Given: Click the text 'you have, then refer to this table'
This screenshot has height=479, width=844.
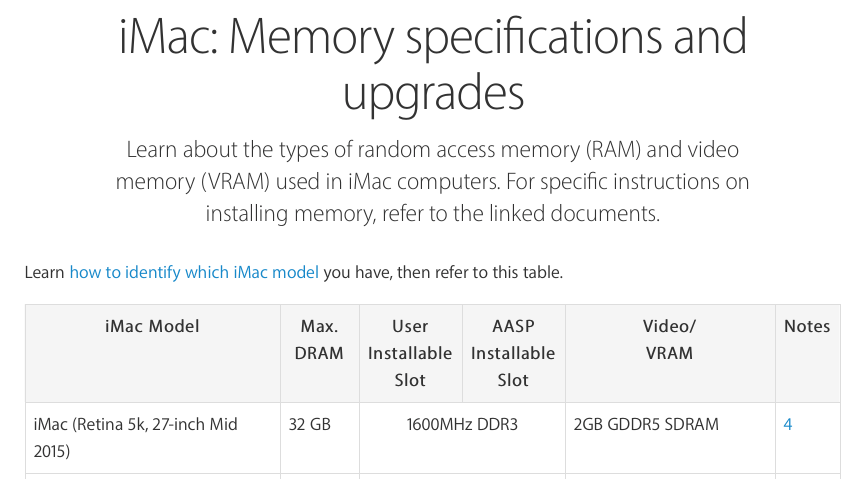Looking at the screenshot, I should (443, 272).
